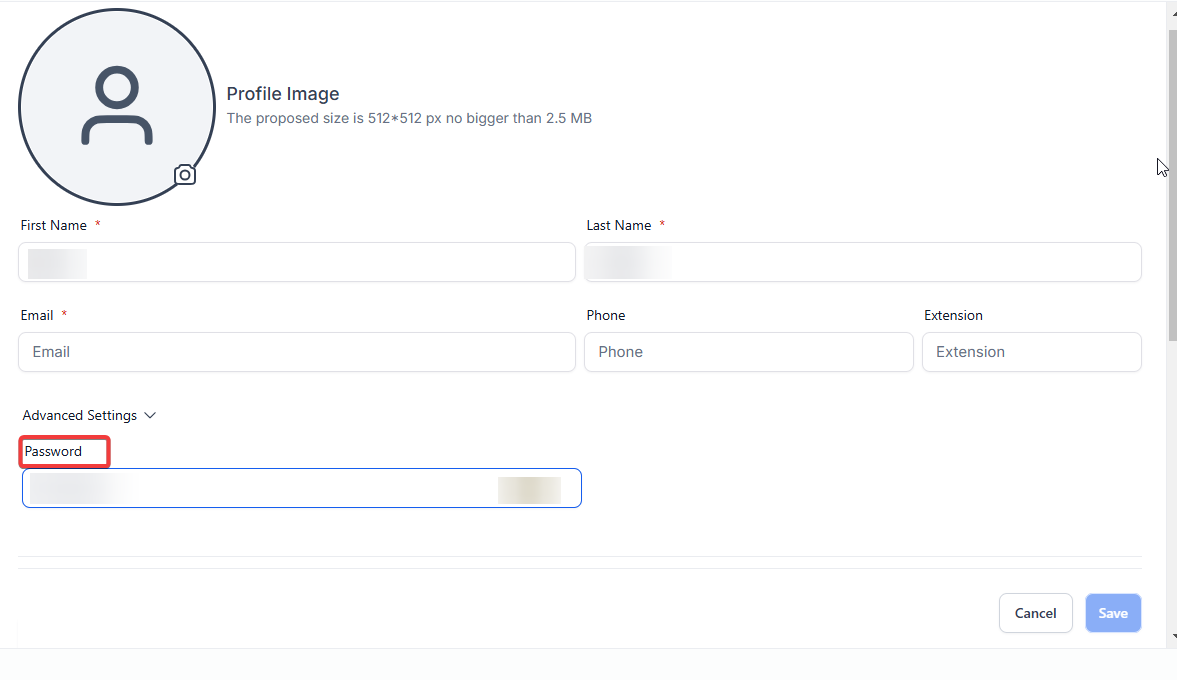Collapse the Advanced Settings chevron
Viewport: 1177px width, 680px height.
tap(150, 415)
